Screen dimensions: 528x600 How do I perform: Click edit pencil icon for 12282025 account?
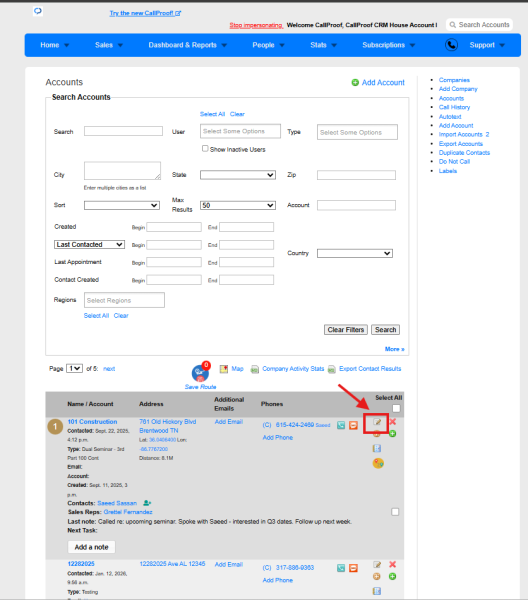[x=377, y=565]
